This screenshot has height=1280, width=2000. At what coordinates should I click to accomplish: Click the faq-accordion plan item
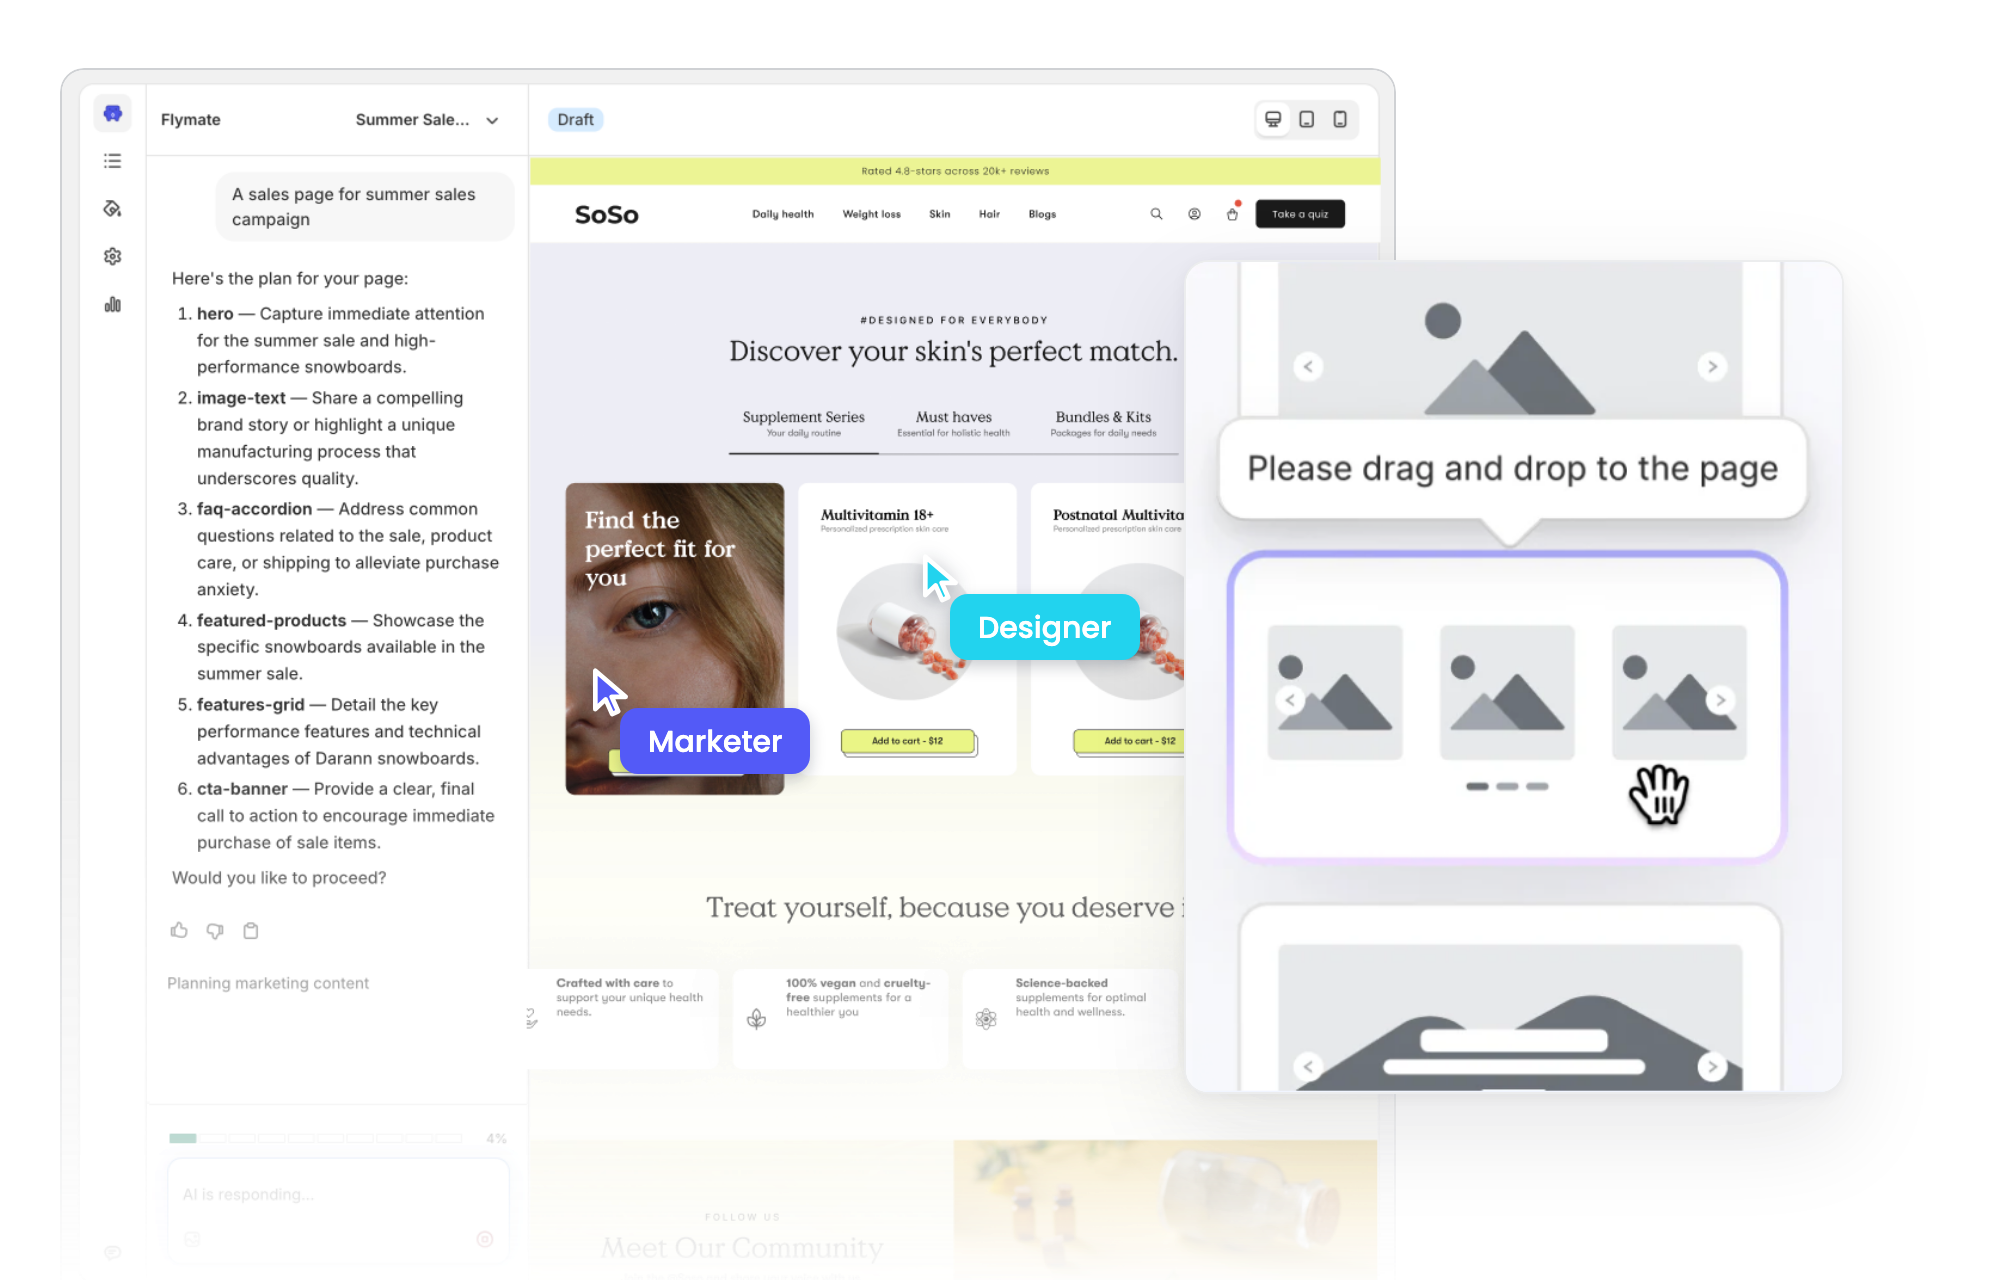point(340,549)
